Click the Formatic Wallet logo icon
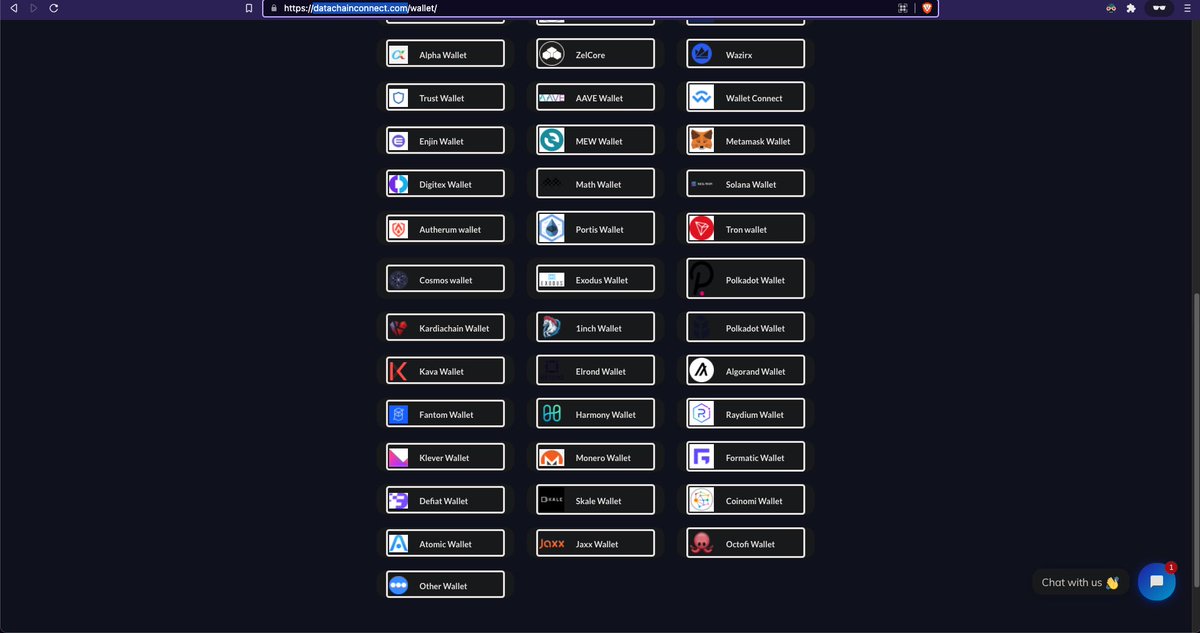The image size is (1200, 633). 702,458
